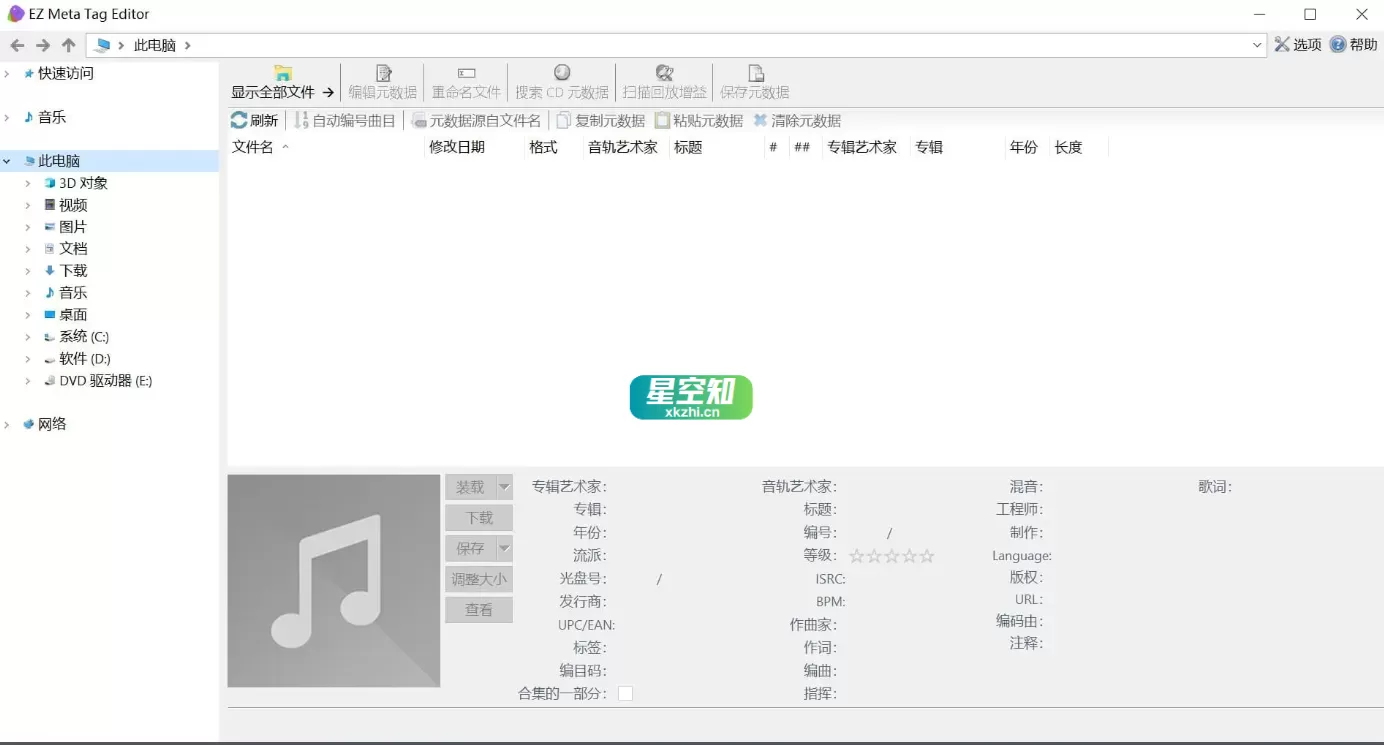Open the 装载 dropdown arrow
The width and height of the screenshot is (1384, 745).
(x=504, y=487)
